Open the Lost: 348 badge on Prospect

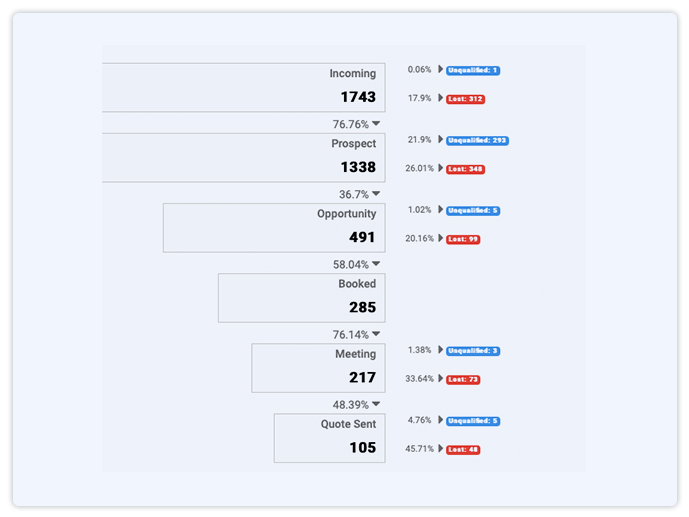click(x=465, y=169)
